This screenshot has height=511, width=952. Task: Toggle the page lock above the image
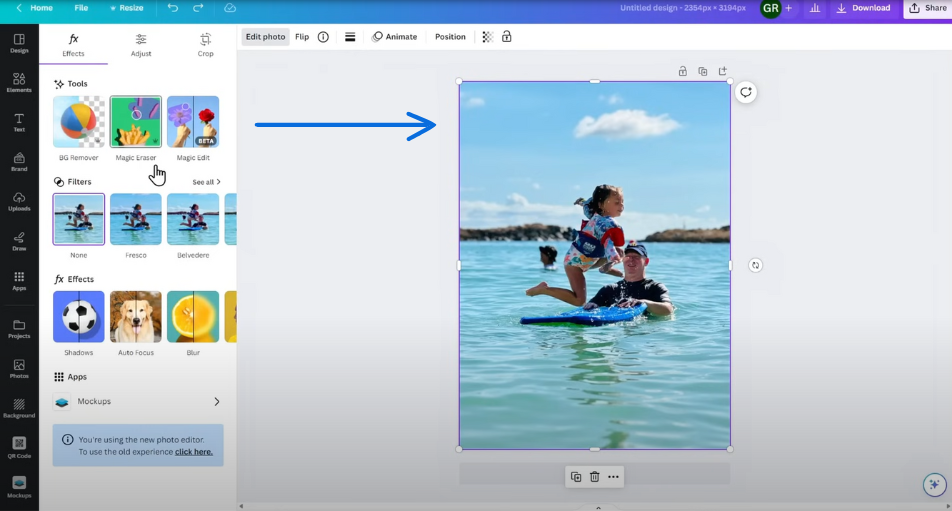pos(683,71)
